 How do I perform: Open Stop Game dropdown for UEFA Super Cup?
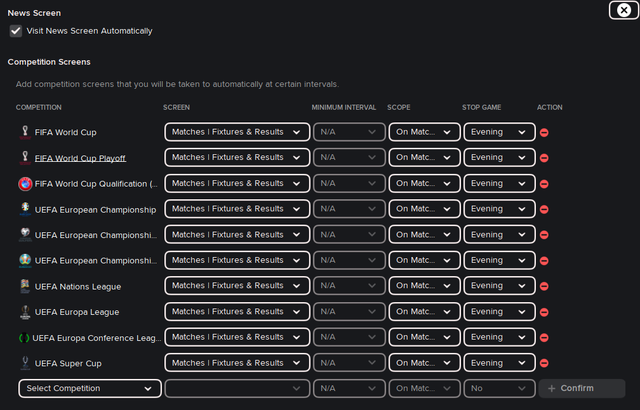[499, 363]
